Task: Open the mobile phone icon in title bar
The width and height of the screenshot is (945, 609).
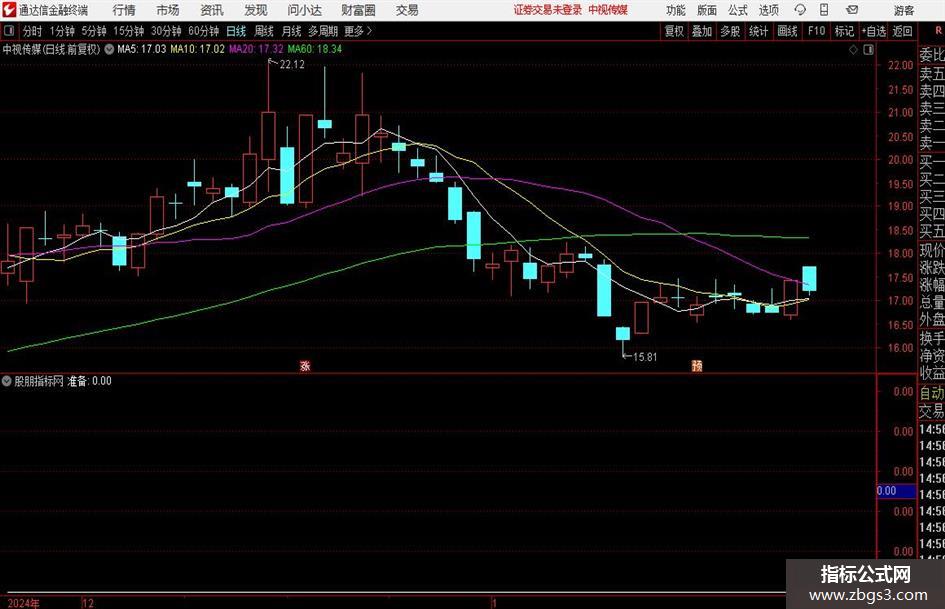Action: [824, 10]
